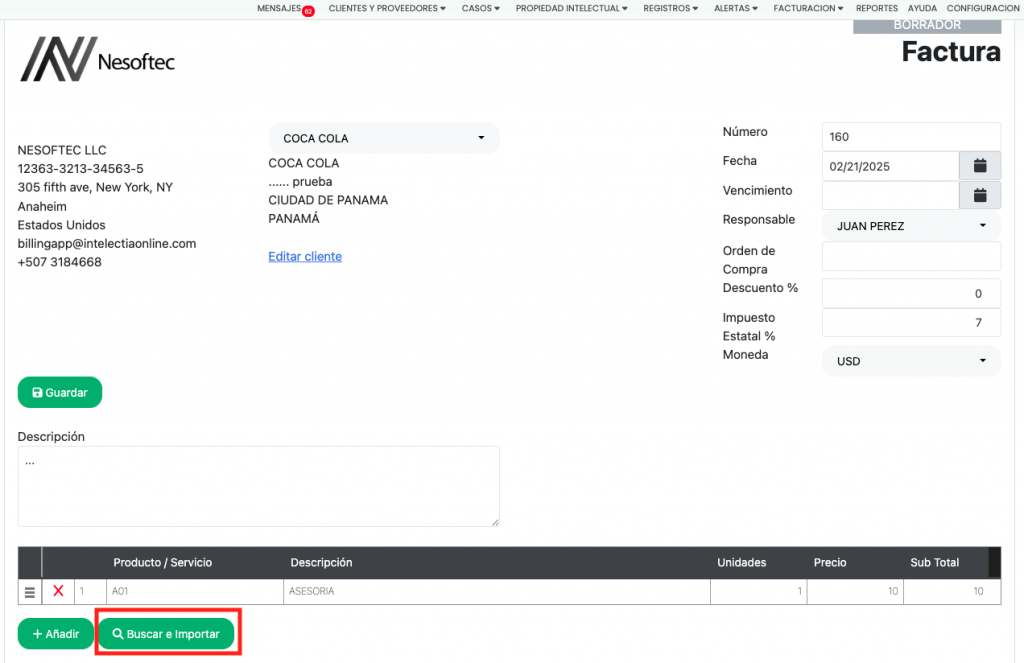The image size is (1024, 663).
Task: Click the Buscar e Importar button
Action: (x=166, y=634)
